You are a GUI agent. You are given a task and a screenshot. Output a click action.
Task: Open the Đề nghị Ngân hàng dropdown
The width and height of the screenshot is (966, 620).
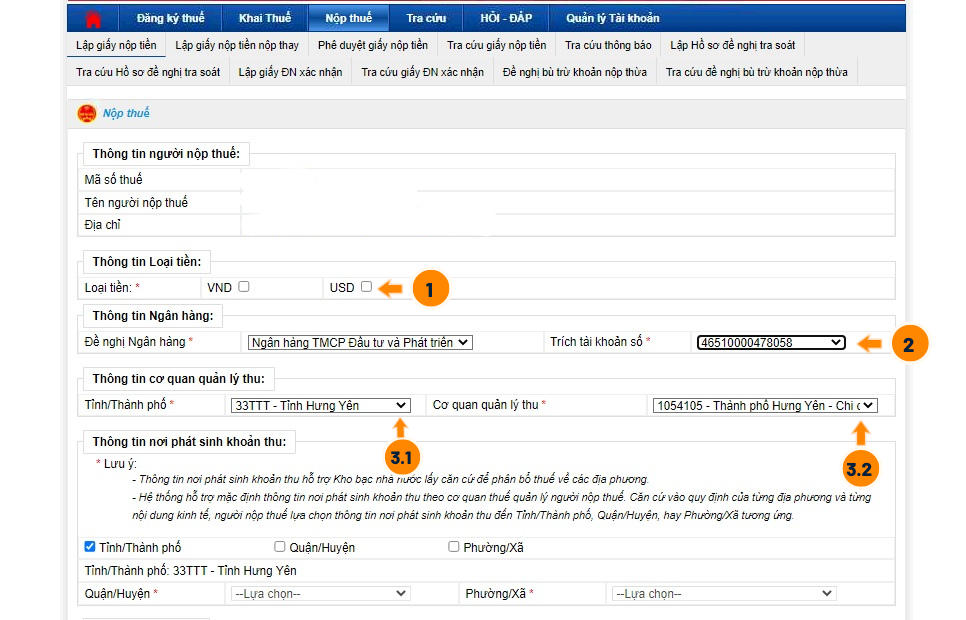(x=360, y=343)
